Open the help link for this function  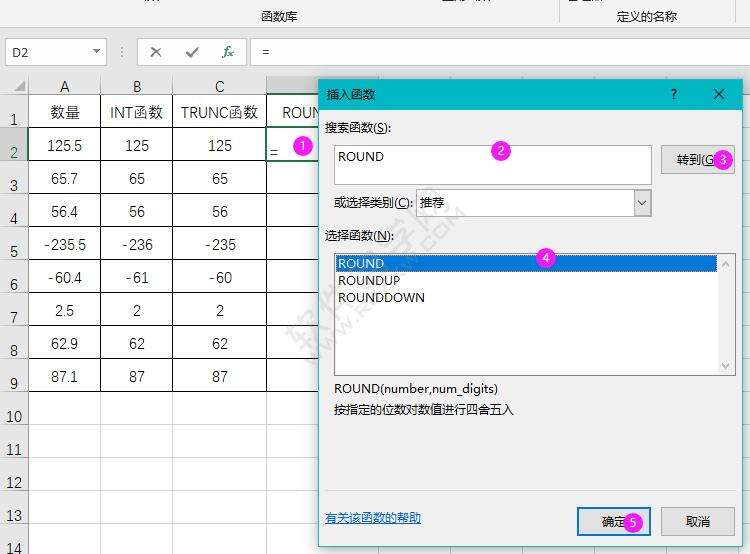[372, 518]
